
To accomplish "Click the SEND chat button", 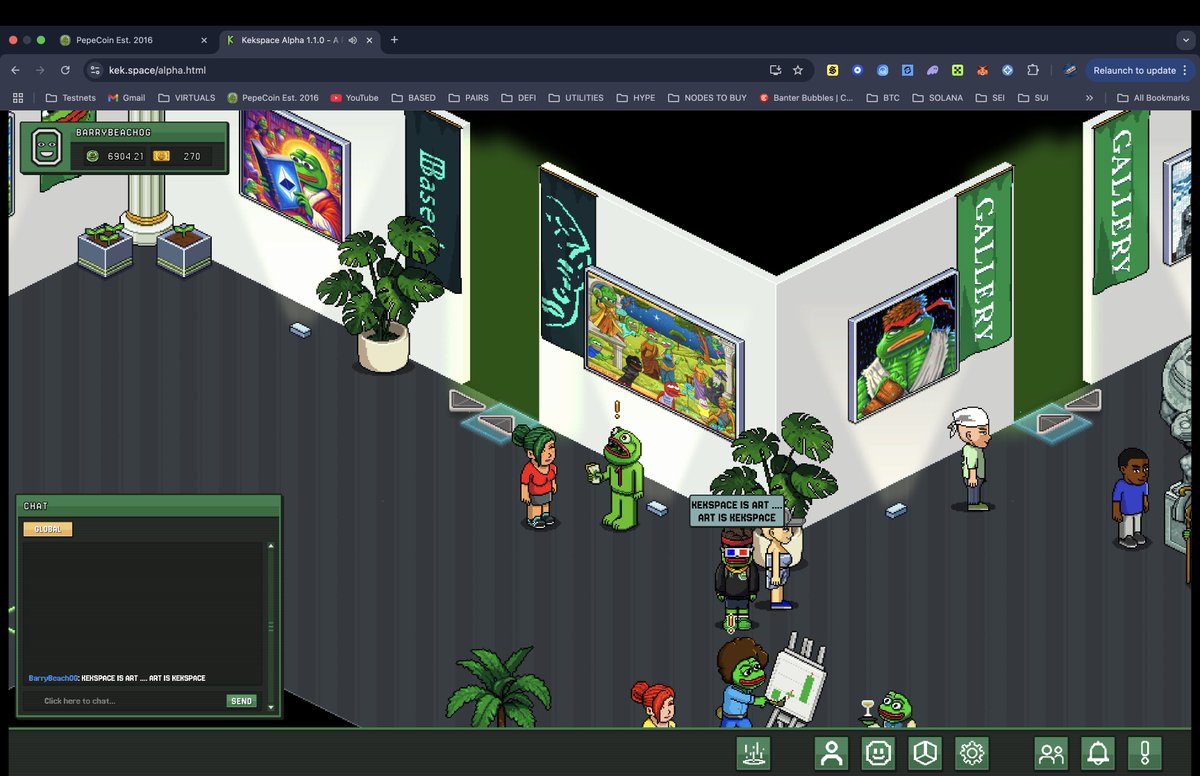I will pos(240,701).
